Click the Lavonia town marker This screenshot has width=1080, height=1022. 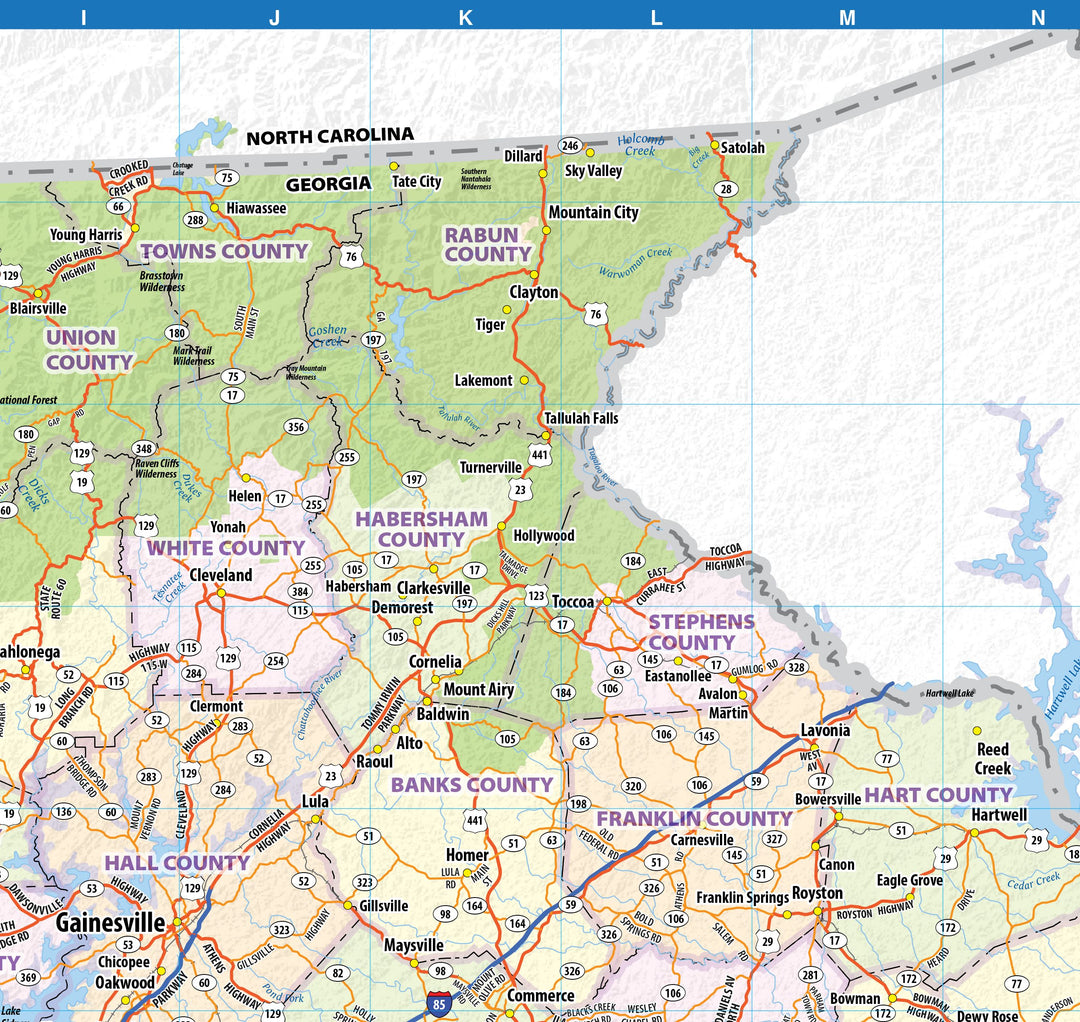click(x=813, y=747)
